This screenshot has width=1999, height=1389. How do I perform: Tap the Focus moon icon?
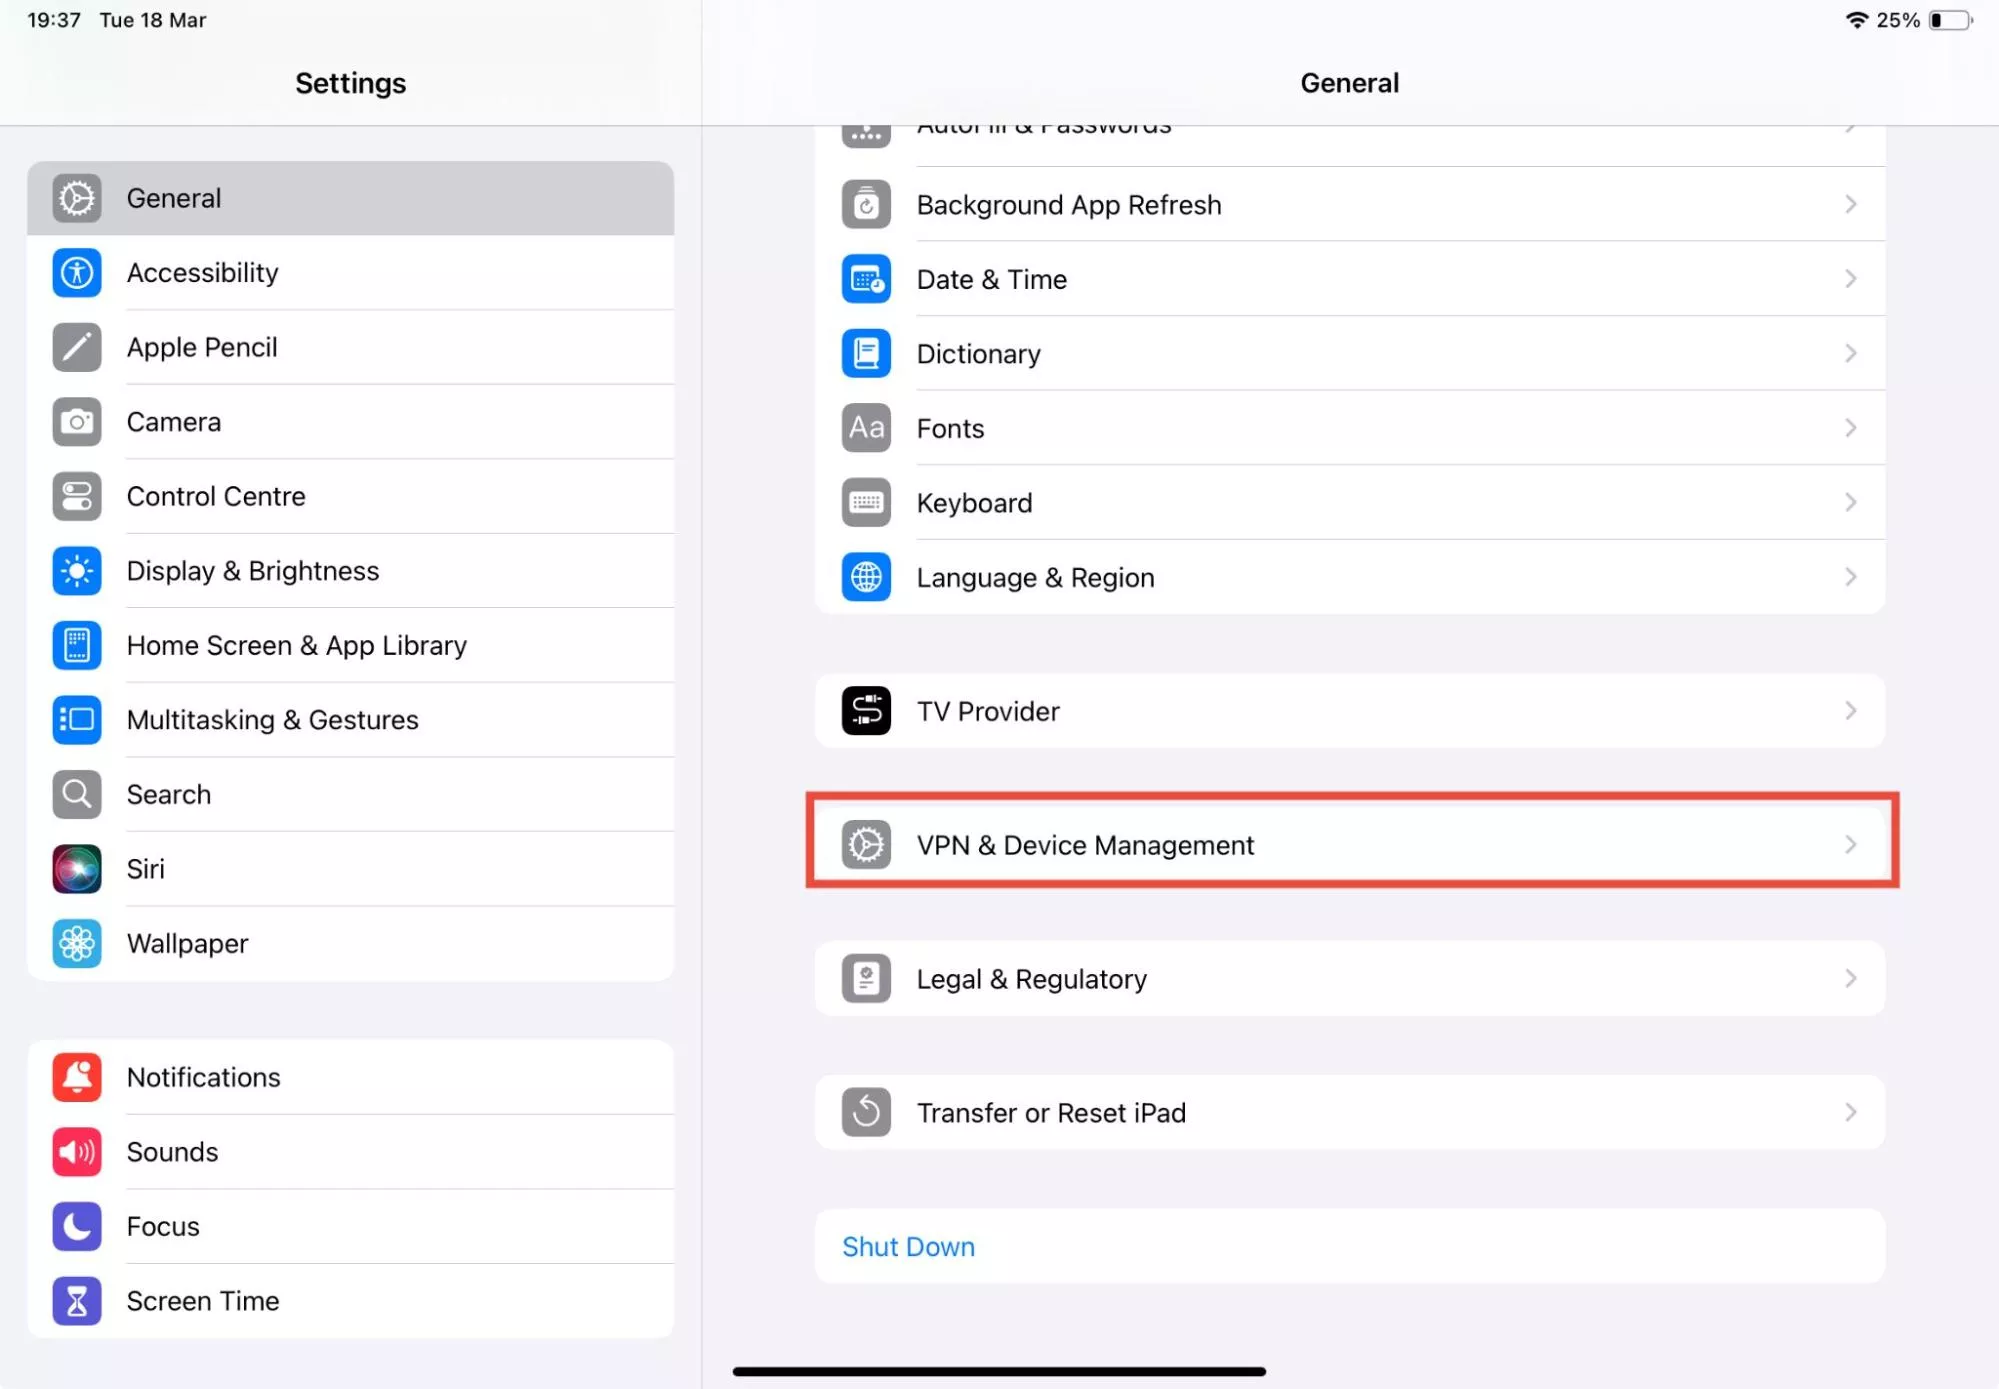[x=77, y=1226]
